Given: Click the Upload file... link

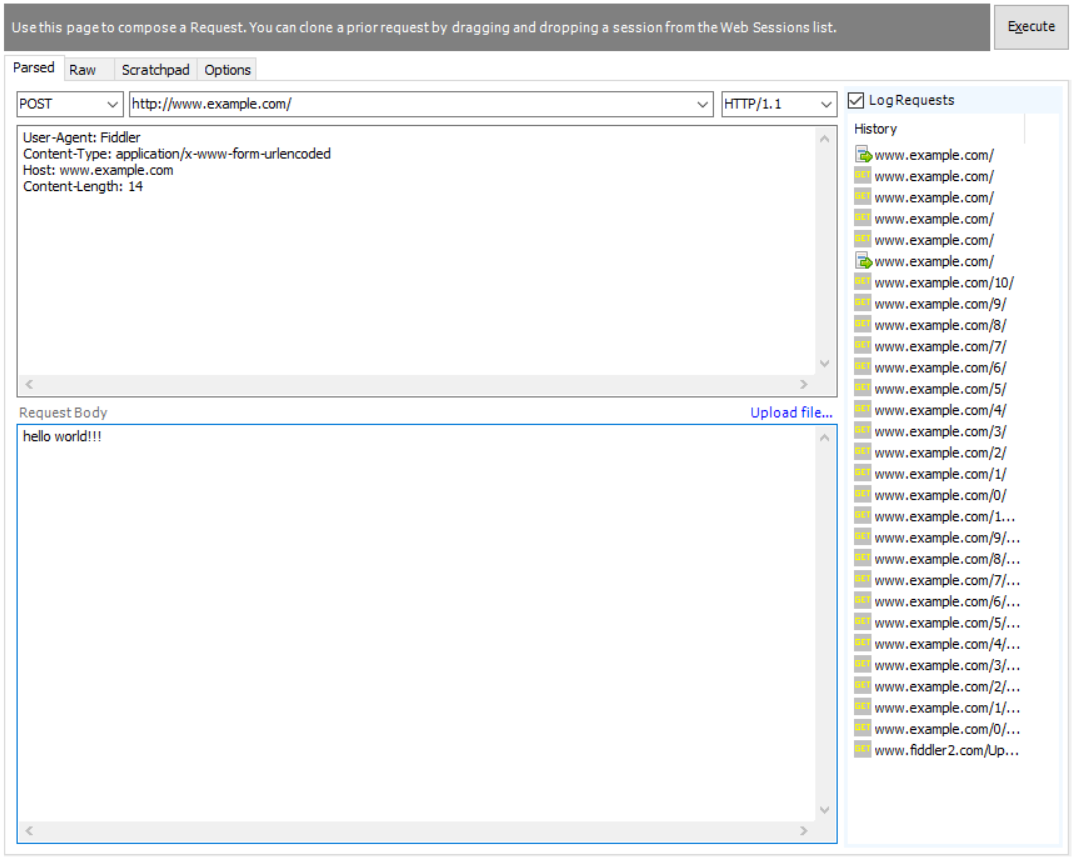Looking at the screenshot, I should click(x=791, y=412).
